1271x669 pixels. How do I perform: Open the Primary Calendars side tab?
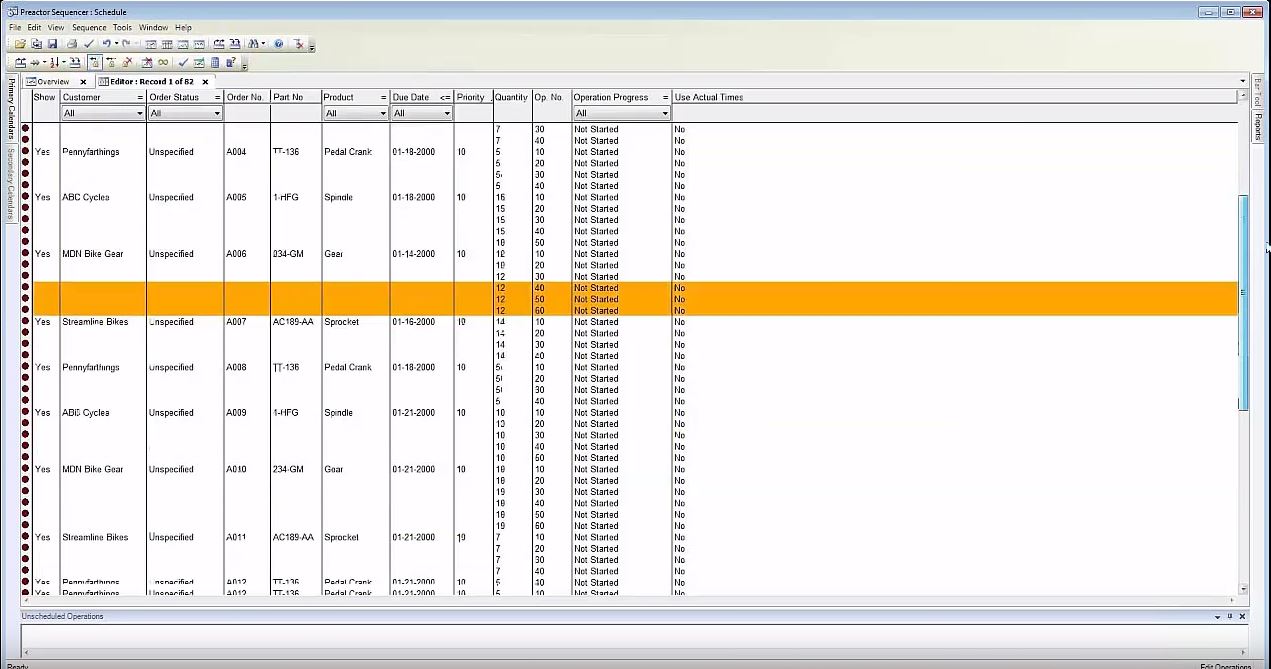coord(12,109)
